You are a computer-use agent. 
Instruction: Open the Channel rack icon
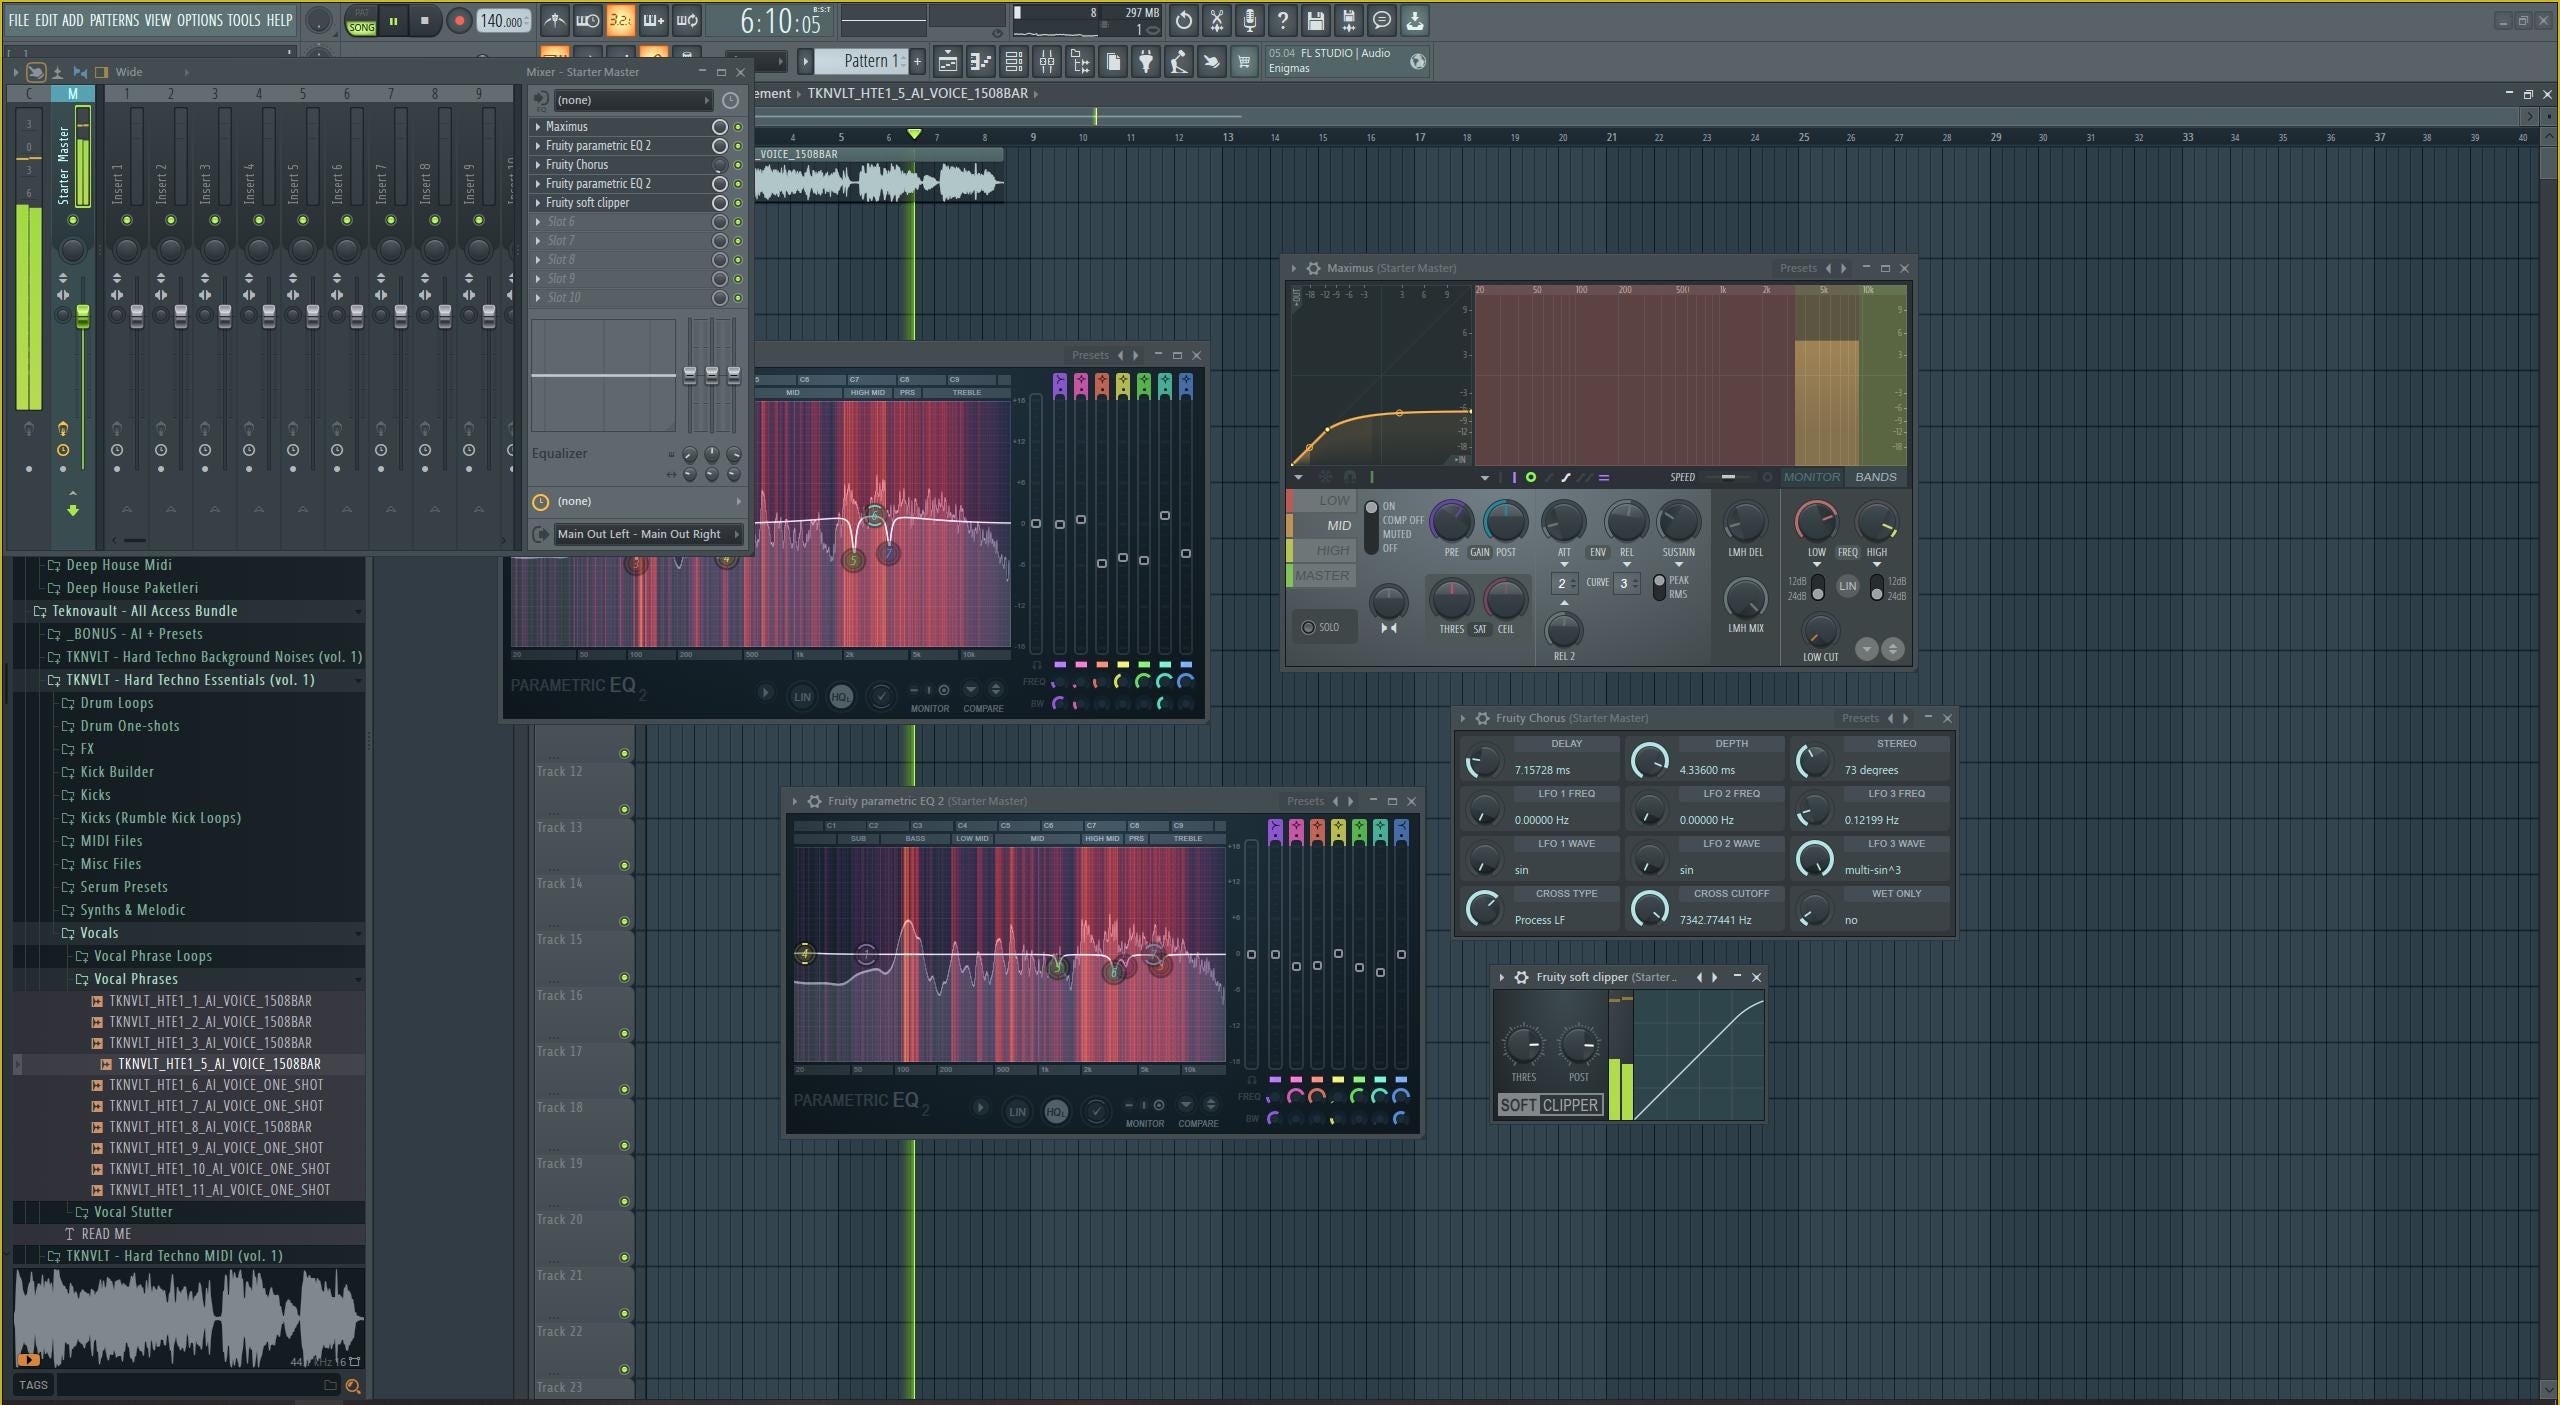[1013, 62]
